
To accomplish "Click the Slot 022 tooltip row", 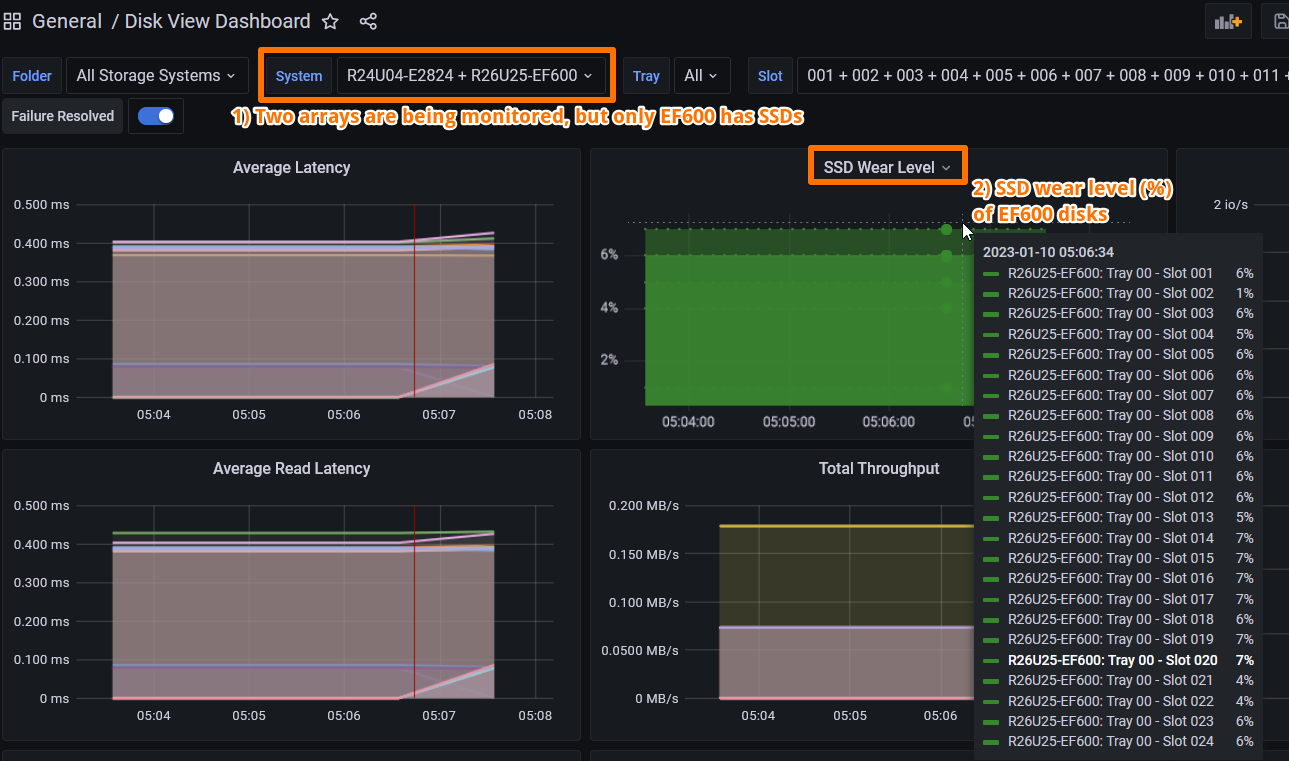I will tap(1118, 701).
